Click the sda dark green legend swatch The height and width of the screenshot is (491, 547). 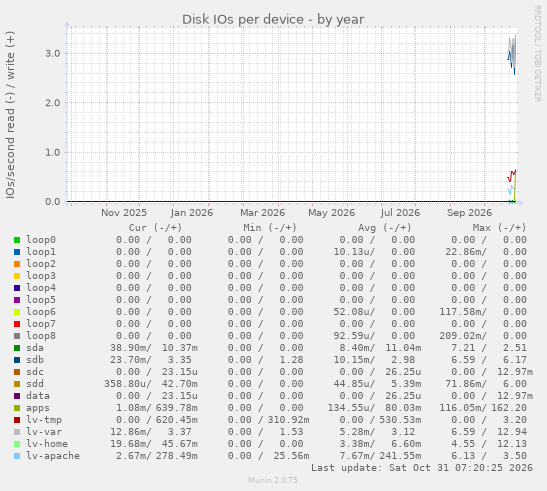tap(17, 348)
